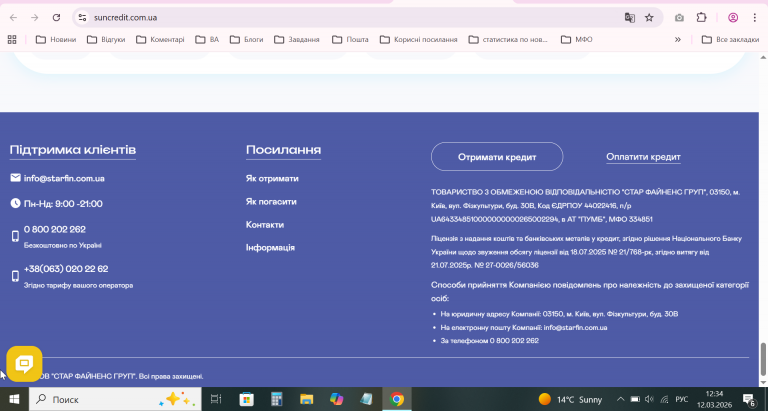Click the battery icon in the system tray
The image size is (768, 411).
635,399
